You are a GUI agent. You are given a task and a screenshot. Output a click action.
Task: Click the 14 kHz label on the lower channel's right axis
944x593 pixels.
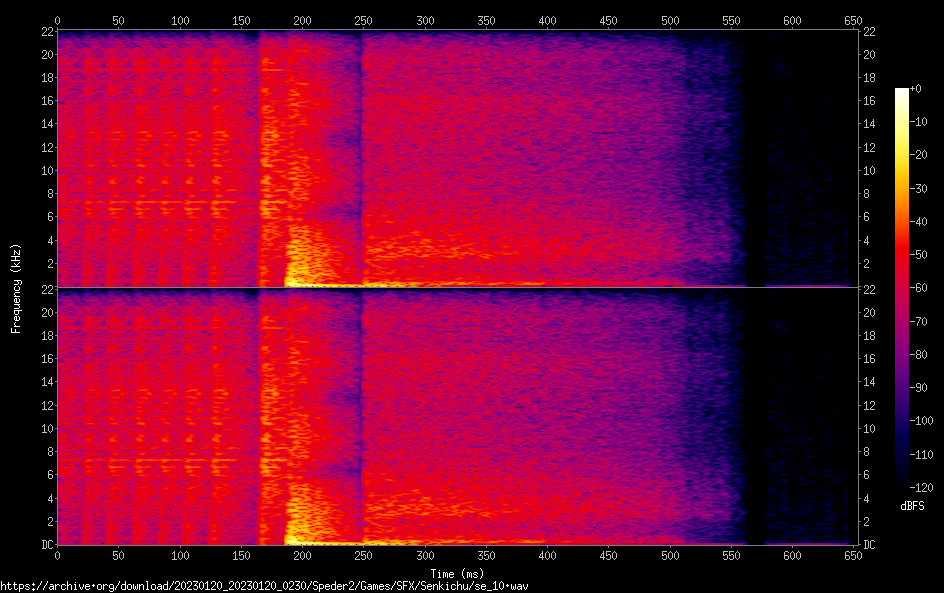[869, 382]
